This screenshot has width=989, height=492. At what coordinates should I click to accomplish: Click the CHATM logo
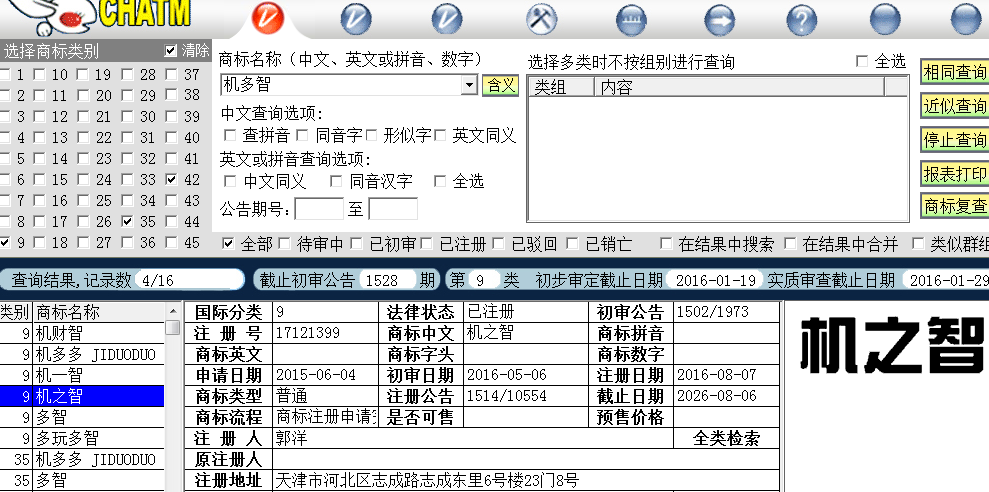(144, 14)
